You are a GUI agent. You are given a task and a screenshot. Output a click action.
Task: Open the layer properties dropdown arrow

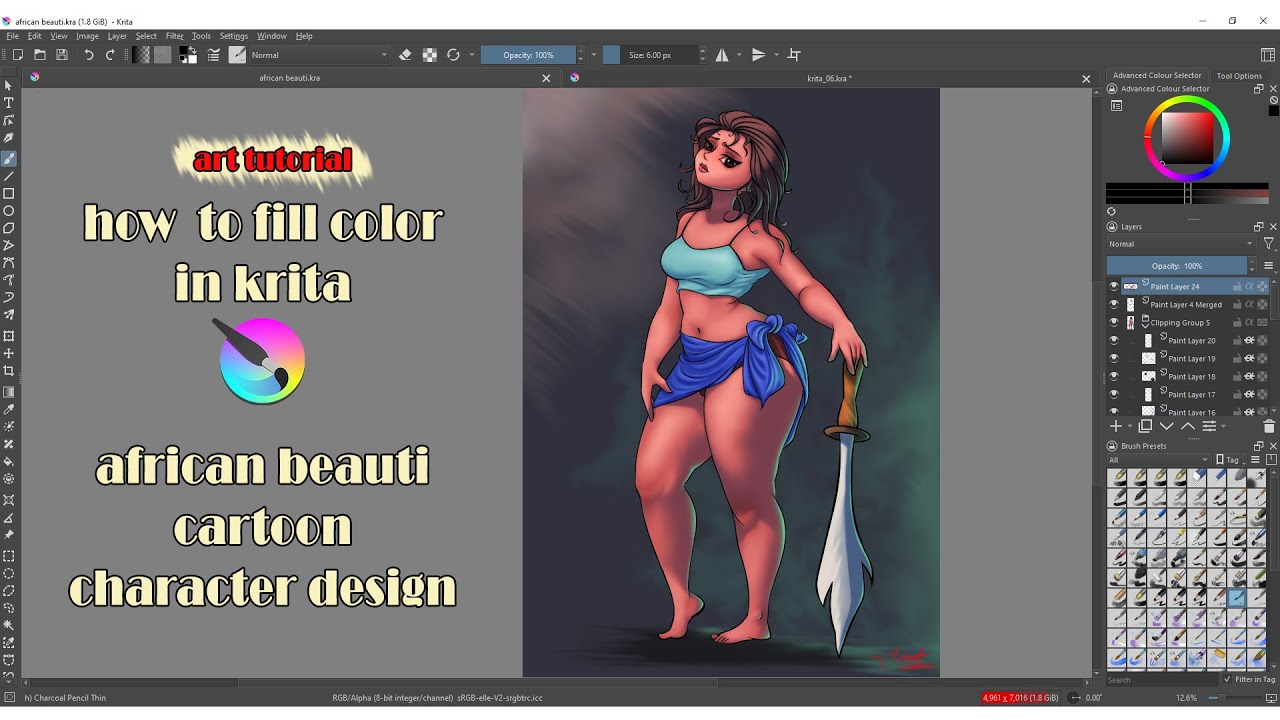1222,427
